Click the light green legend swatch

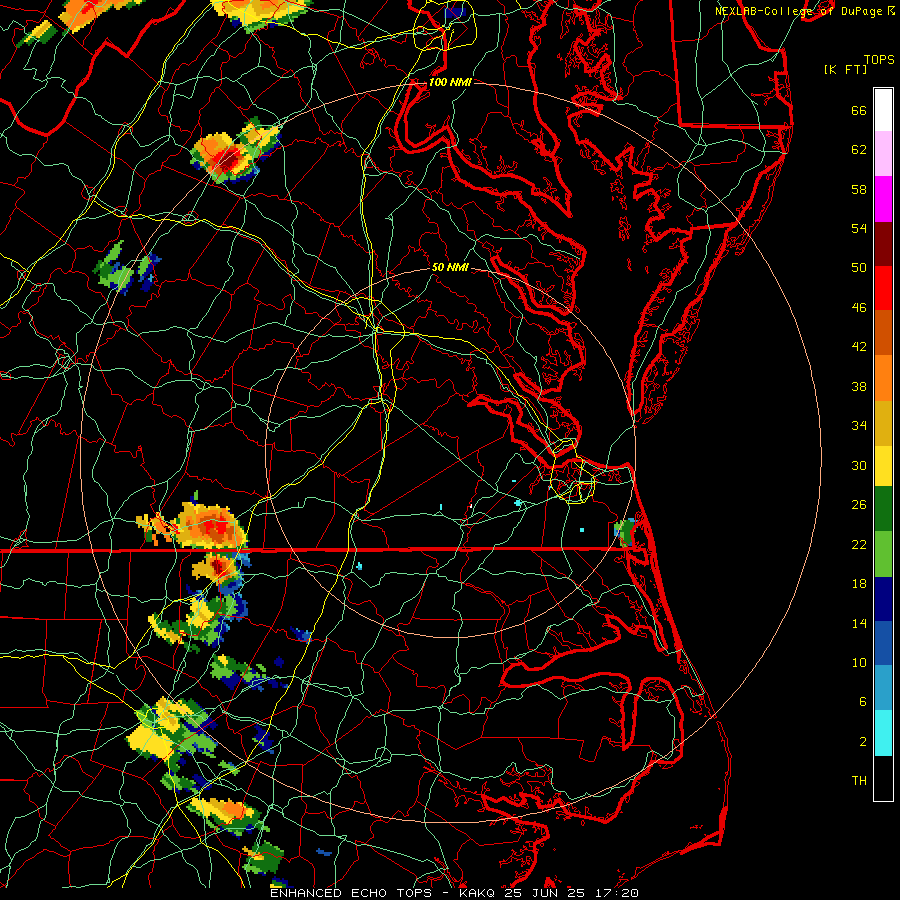click(883, 554)
